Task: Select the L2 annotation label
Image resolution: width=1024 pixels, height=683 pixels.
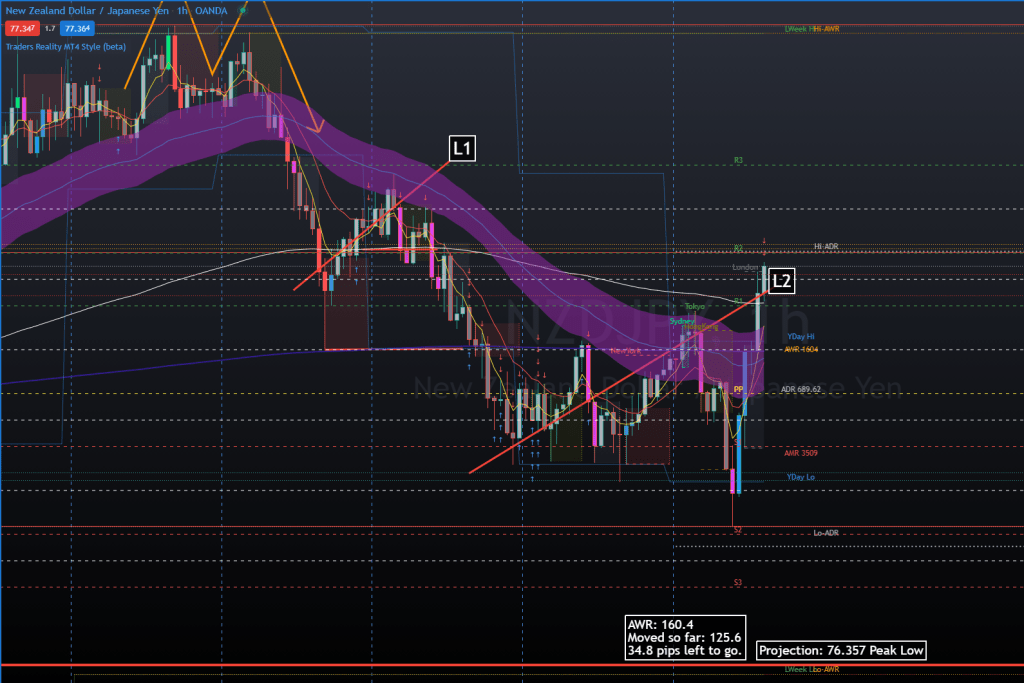Action: pos(782,281)
